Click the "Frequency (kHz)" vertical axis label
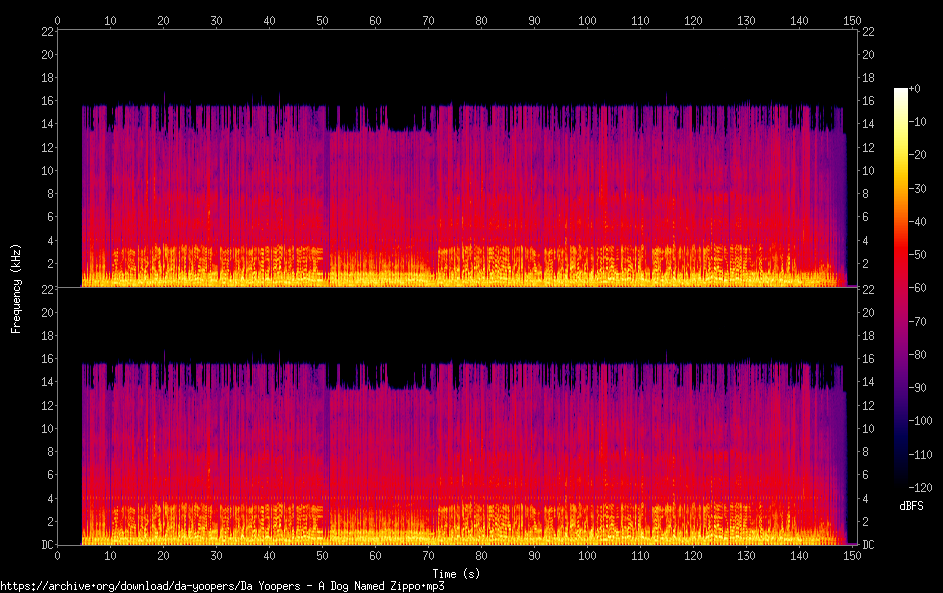The height and width of the screenshot is (593, 943). pos(16,288)
